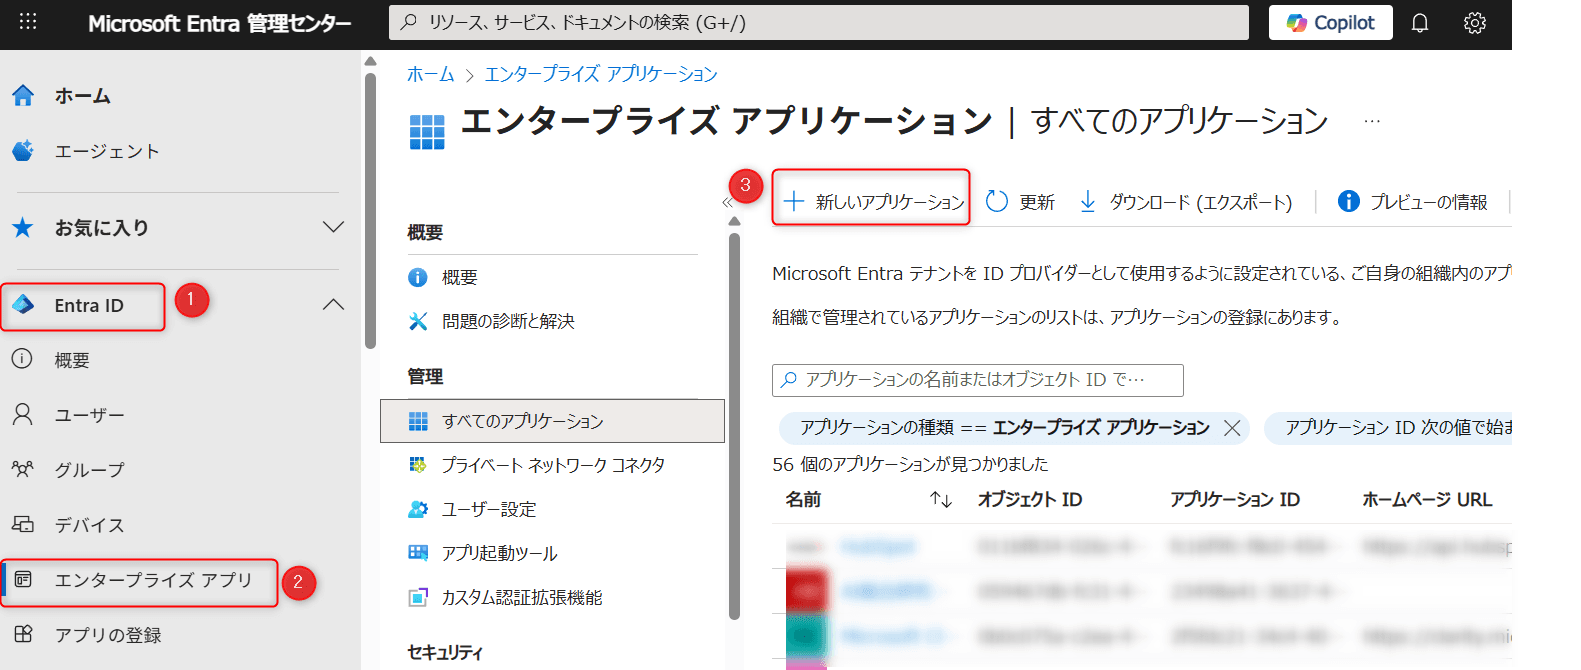Click オブジェクト ID column header
The image size is (1581, 670).
[x=1029, y=499]
